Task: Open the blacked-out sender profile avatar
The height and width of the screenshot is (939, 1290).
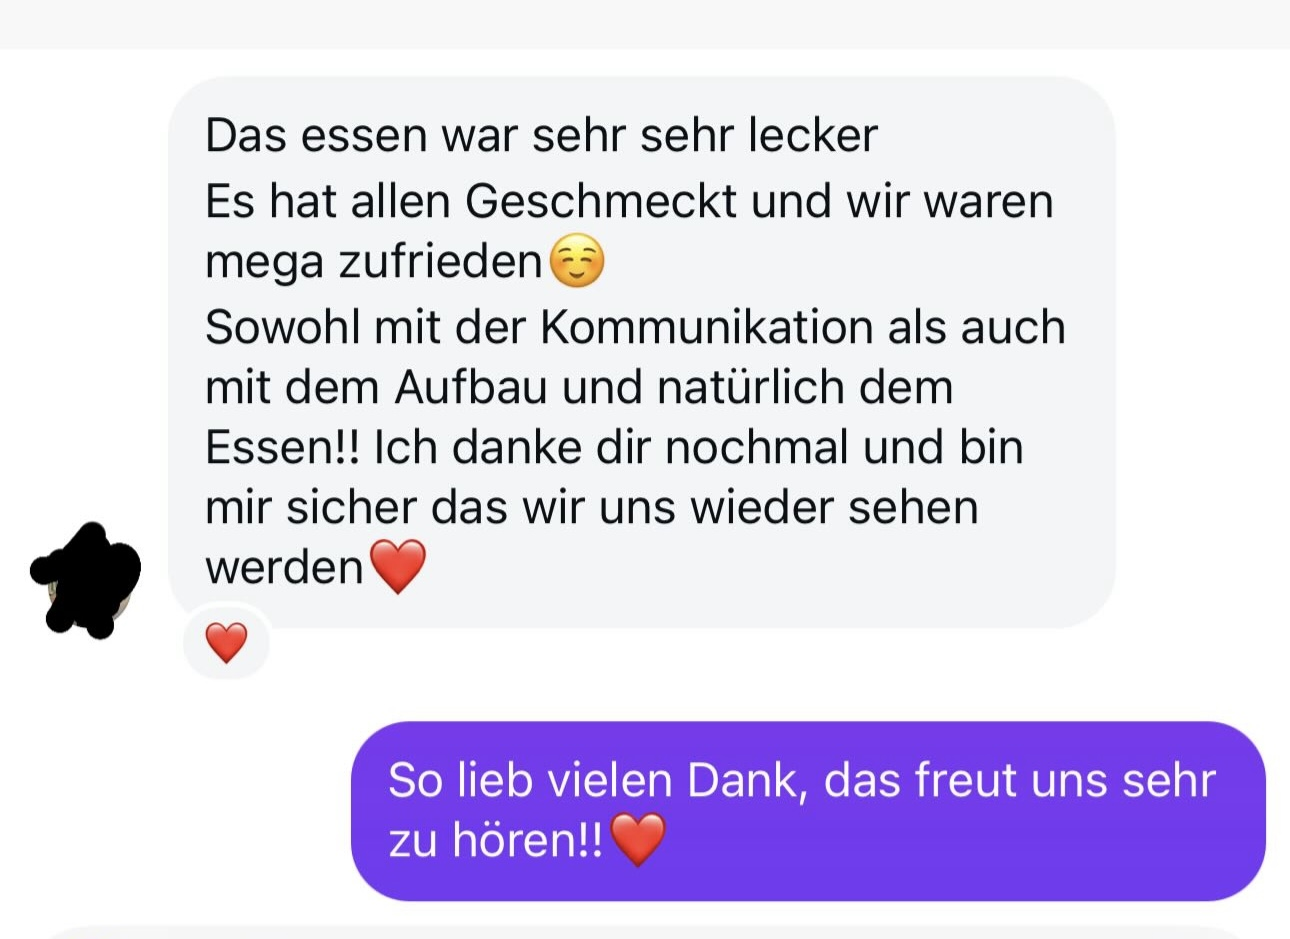Action: pyautogui.click(x=86, y=580)
